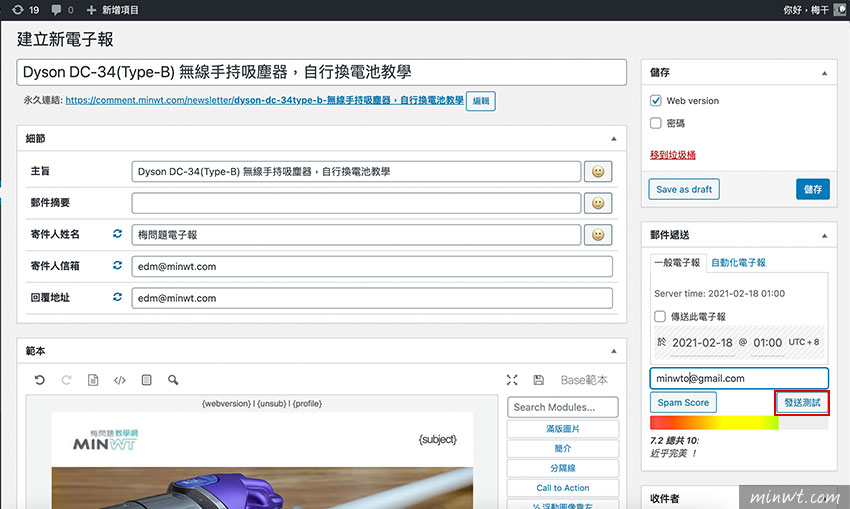850x509 pixels.
Task: Click the Save as draft button
Action: pos(684,189)
